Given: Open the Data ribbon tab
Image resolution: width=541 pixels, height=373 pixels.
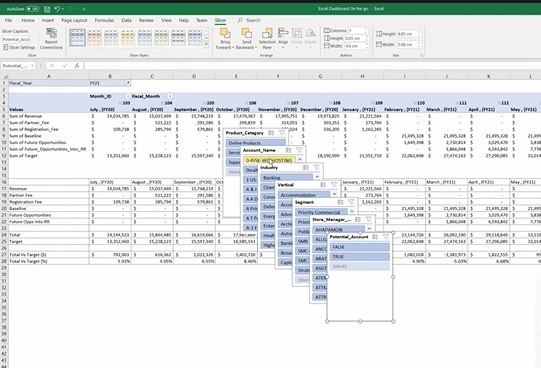Looking at the screenshot, I should (x=126, y=20).
